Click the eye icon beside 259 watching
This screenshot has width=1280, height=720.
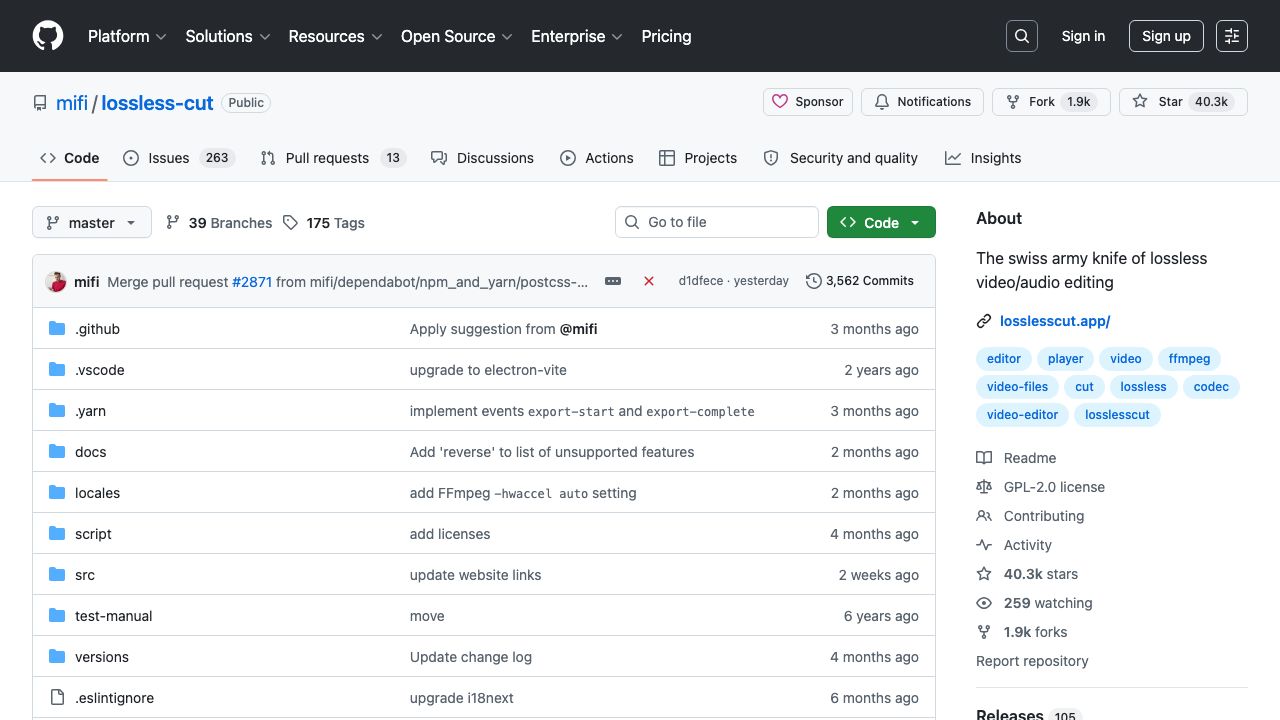coord(984,603)
